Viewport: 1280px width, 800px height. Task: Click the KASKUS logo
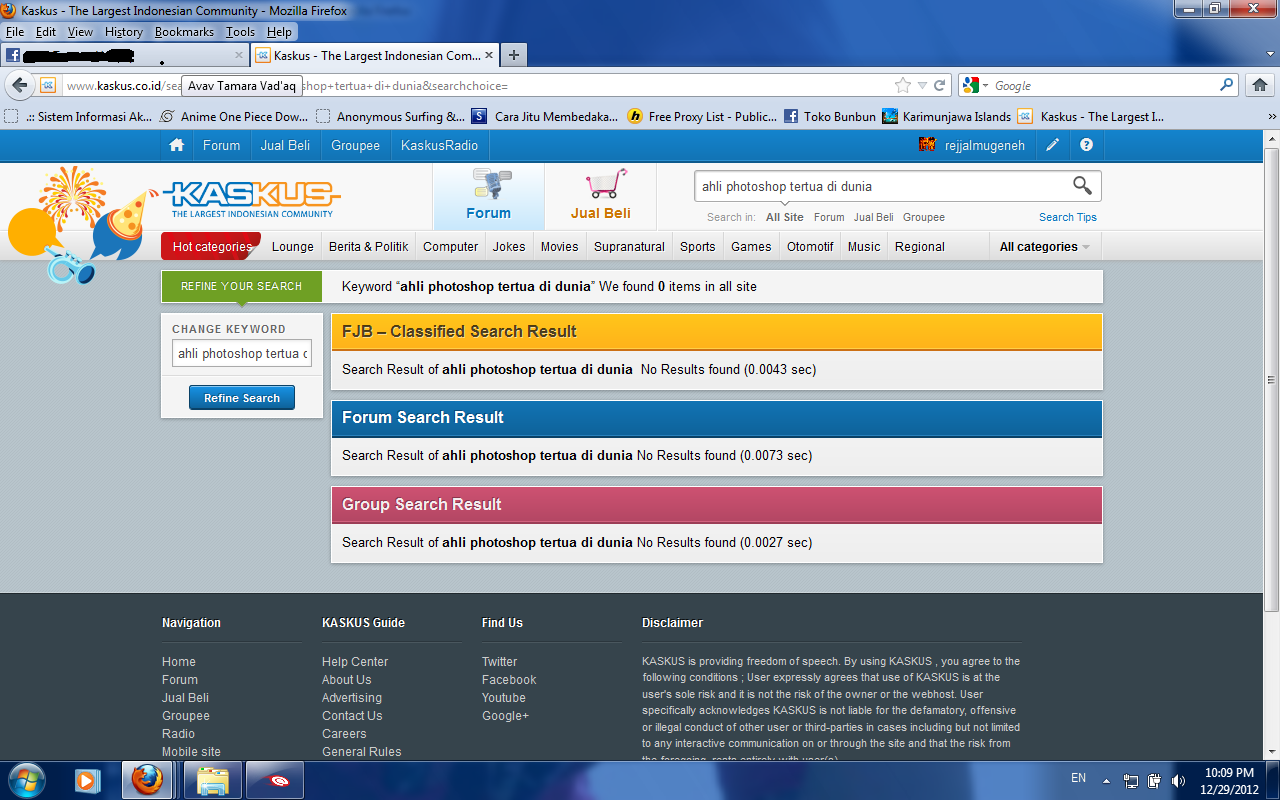tap(251, 199)
